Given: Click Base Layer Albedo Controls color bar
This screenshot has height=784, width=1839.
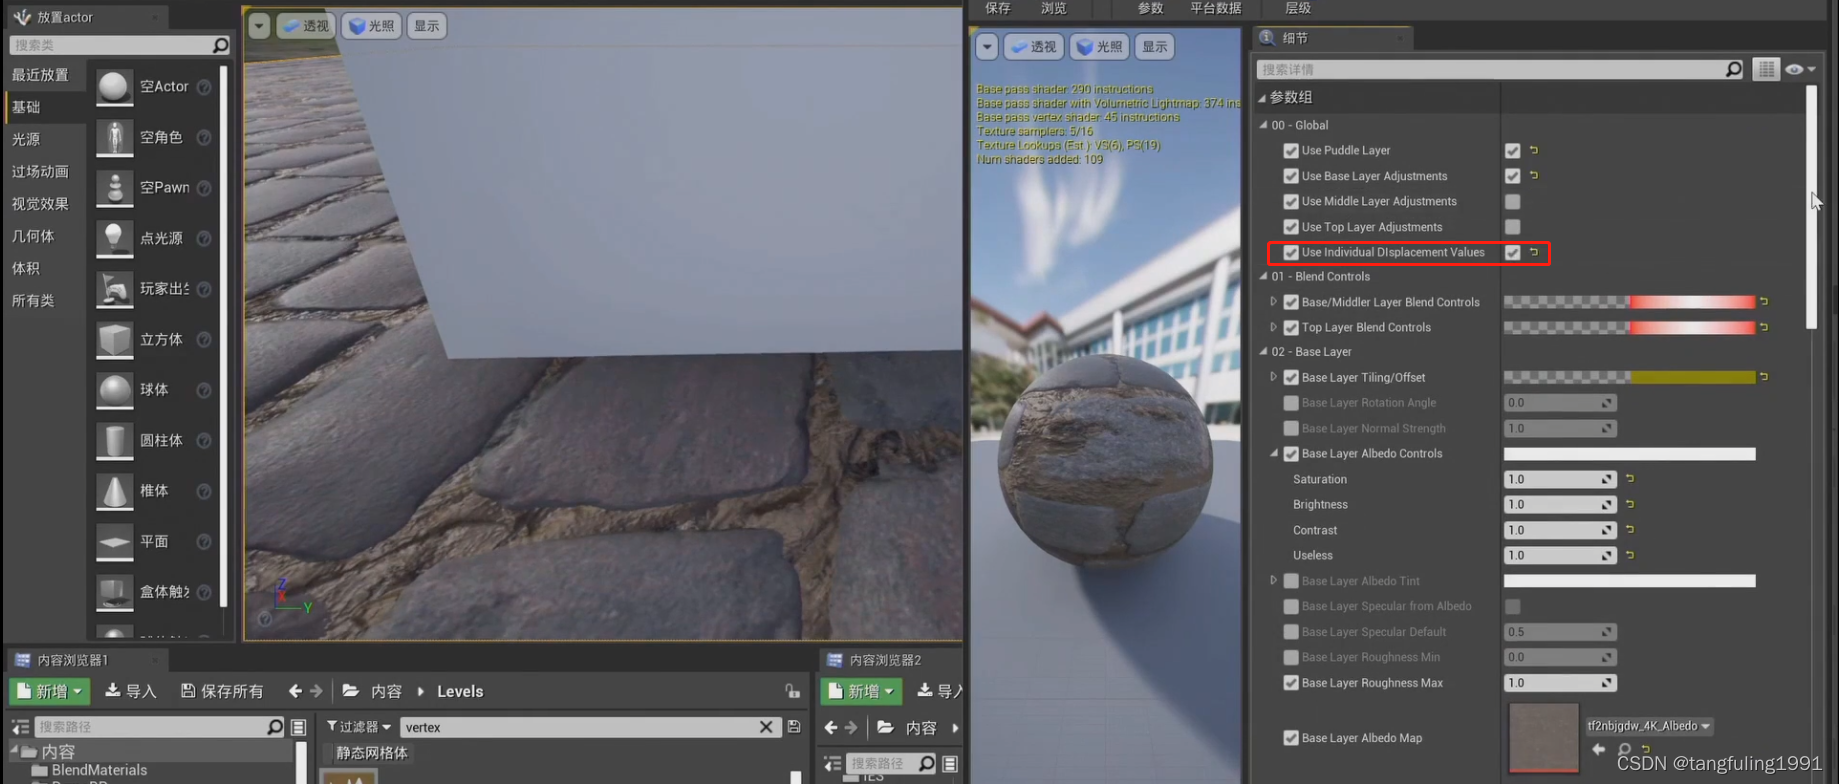Looking at the screenshot, I should tap(1629, 453).
